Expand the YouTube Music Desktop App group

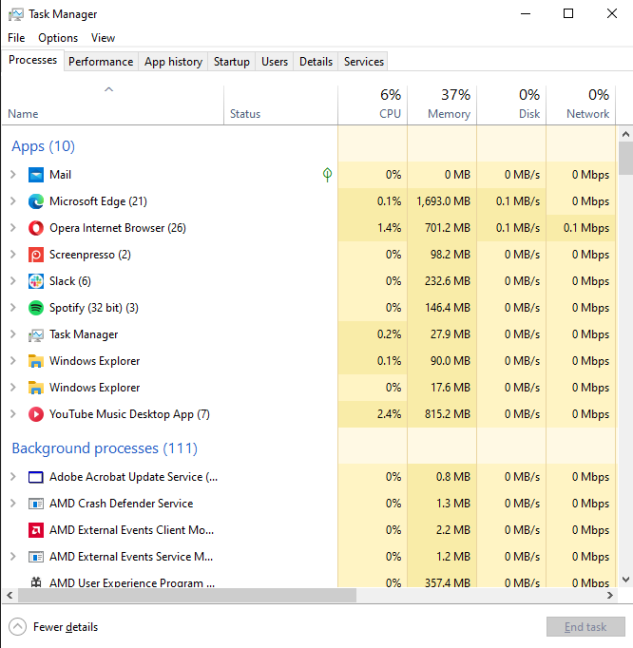pyautogui.click(x=13, y=415)
